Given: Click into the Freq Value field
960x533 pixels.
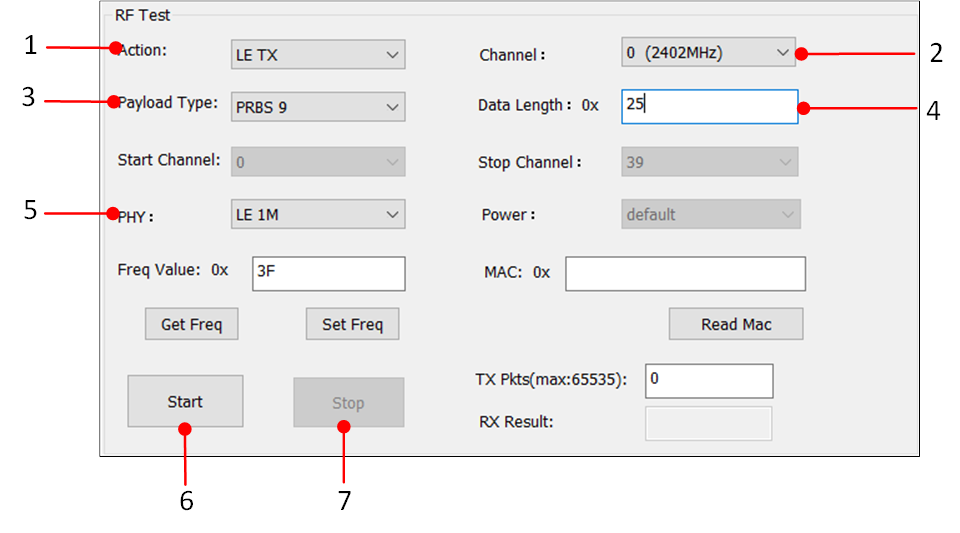Looking at the screenshot, I should click(x=328, y=273).
